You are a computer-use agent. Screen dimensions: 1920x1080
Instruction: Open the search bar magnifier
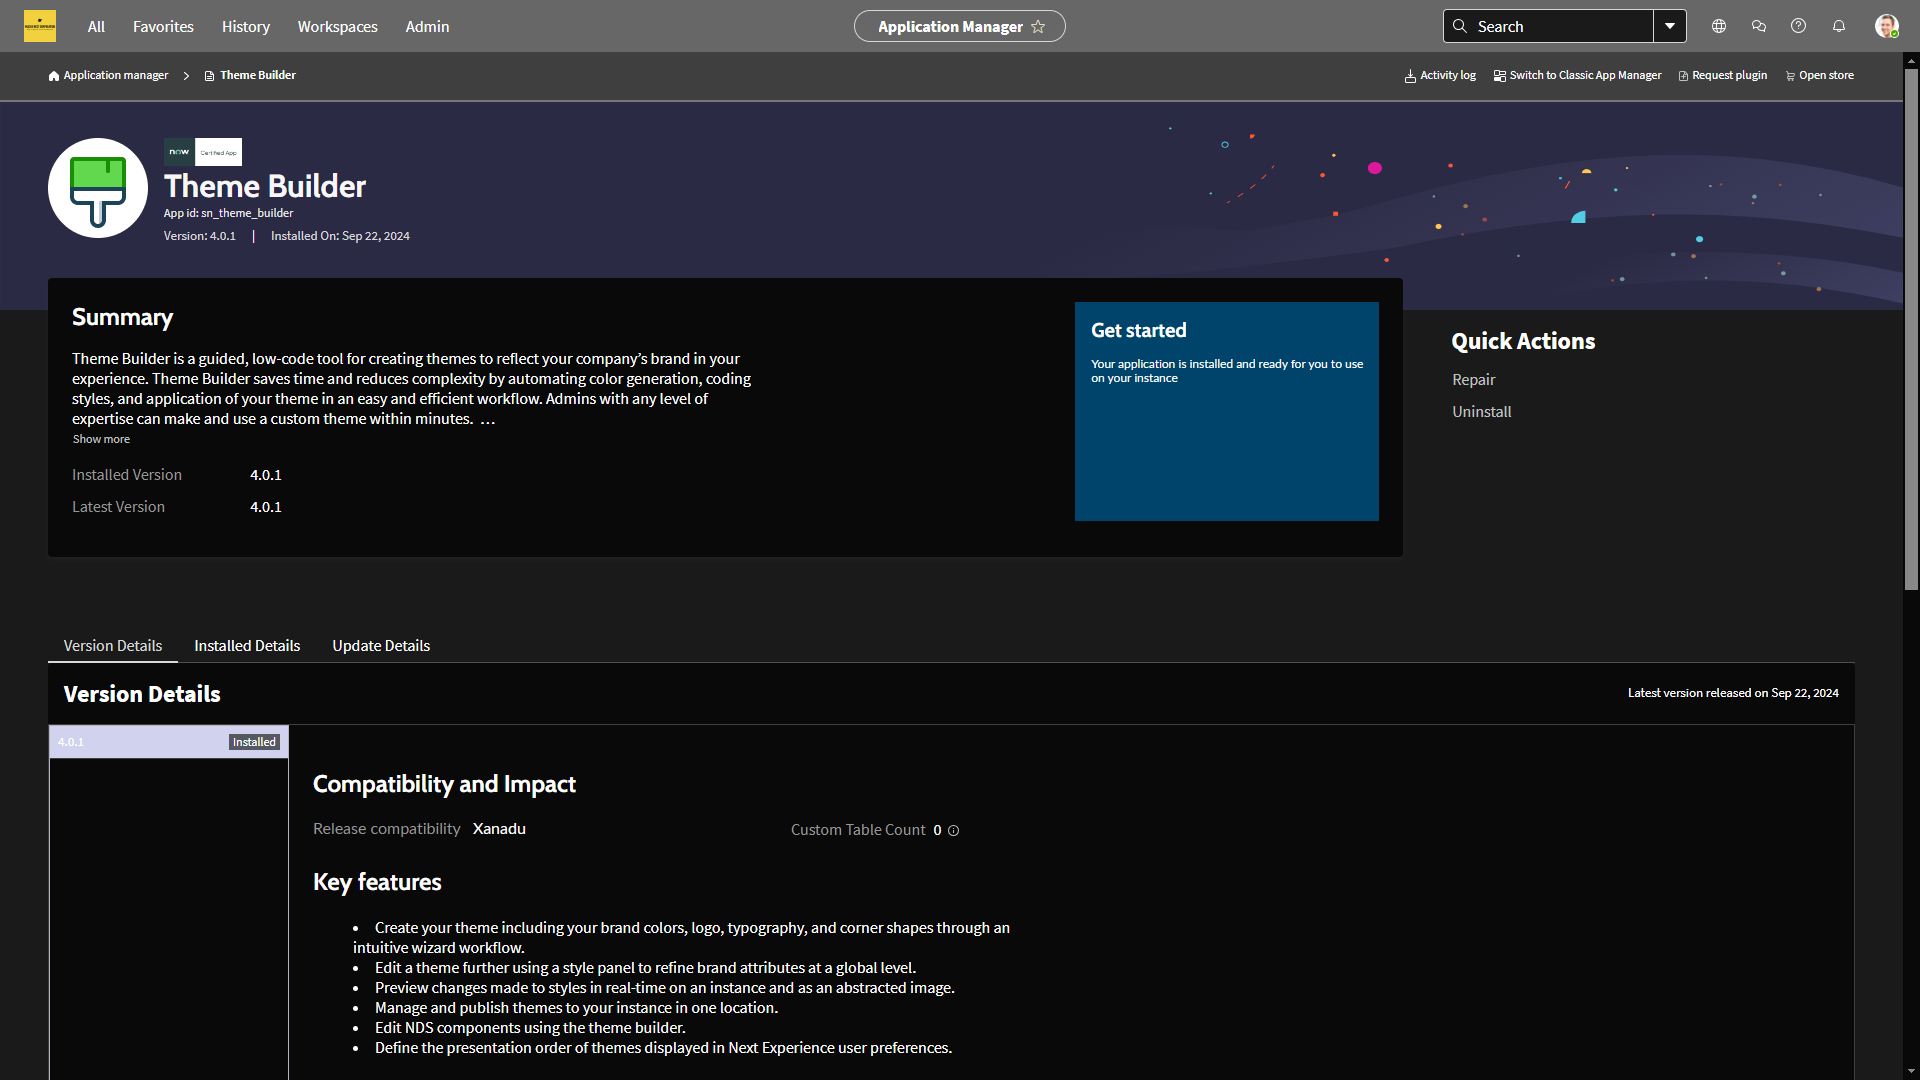[1460, 26]
